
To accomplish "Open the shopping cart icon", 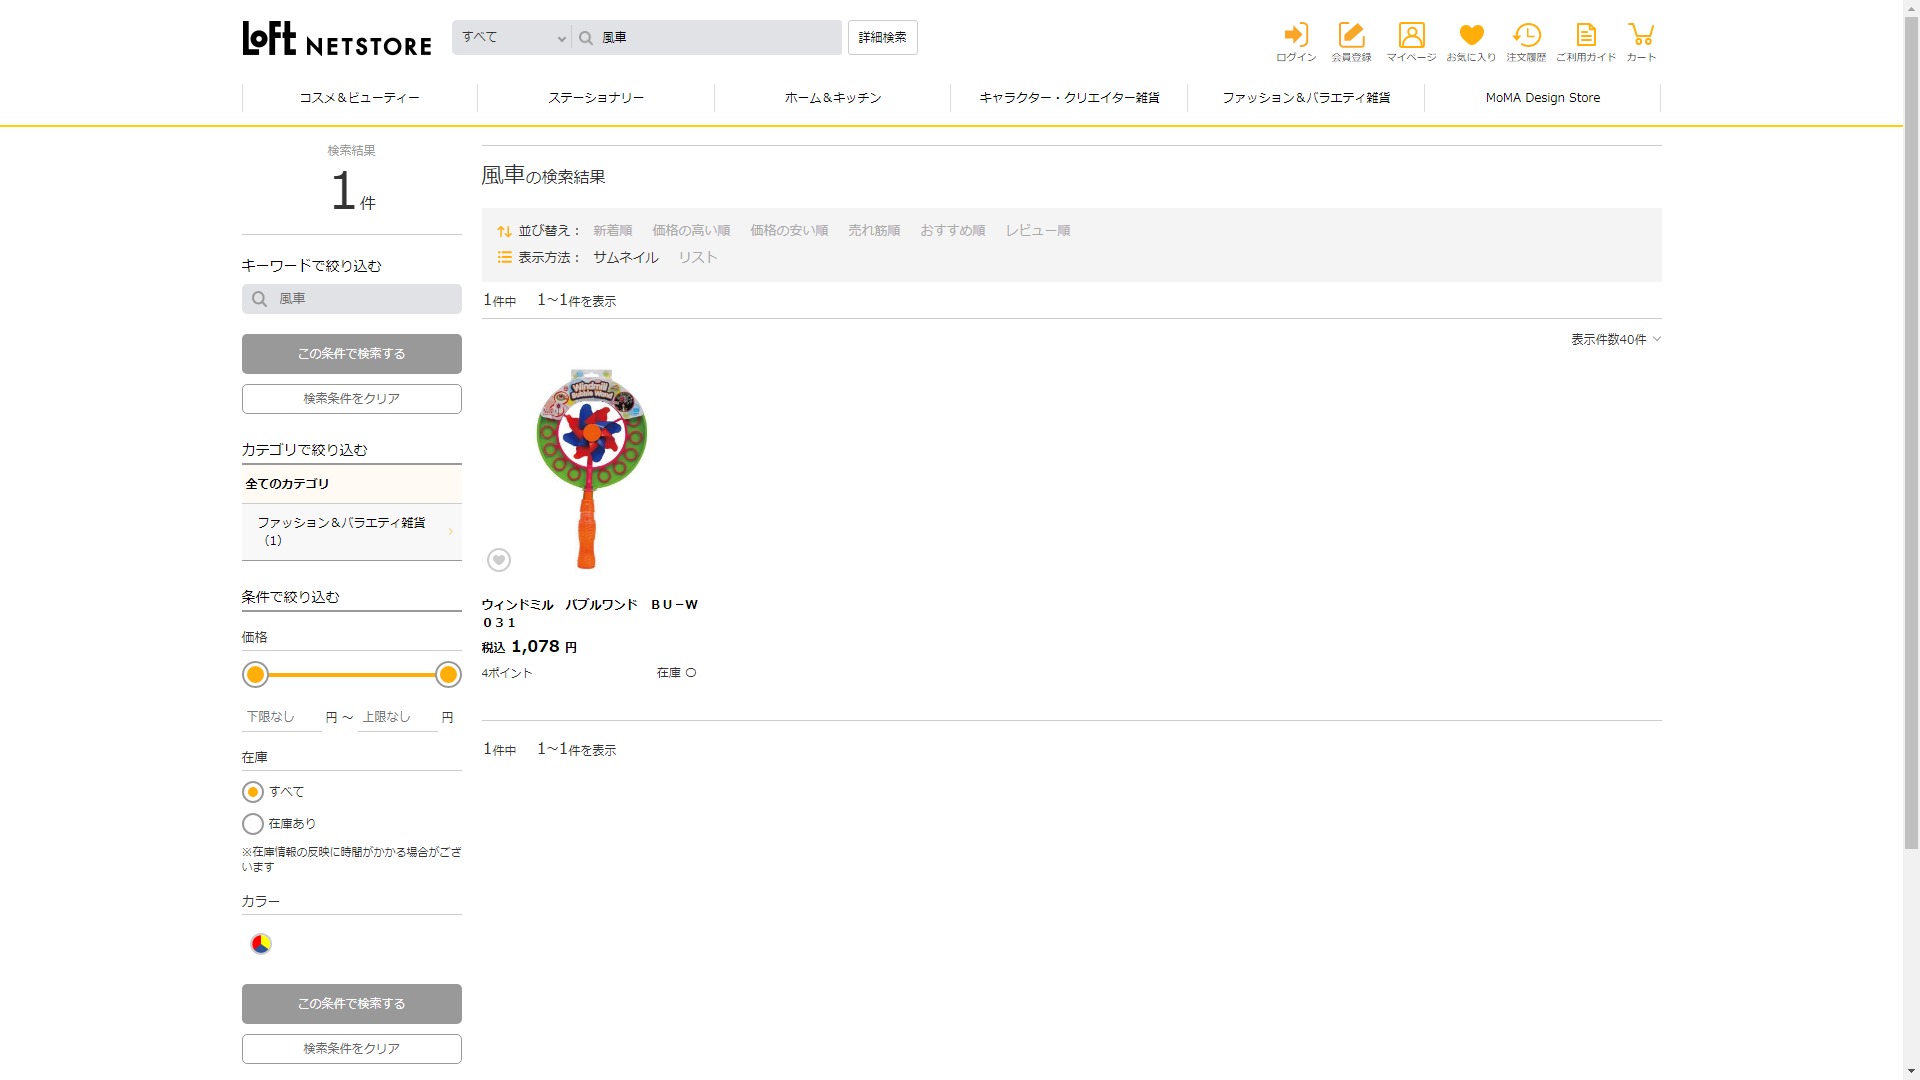I will (x=1641, y=36).
